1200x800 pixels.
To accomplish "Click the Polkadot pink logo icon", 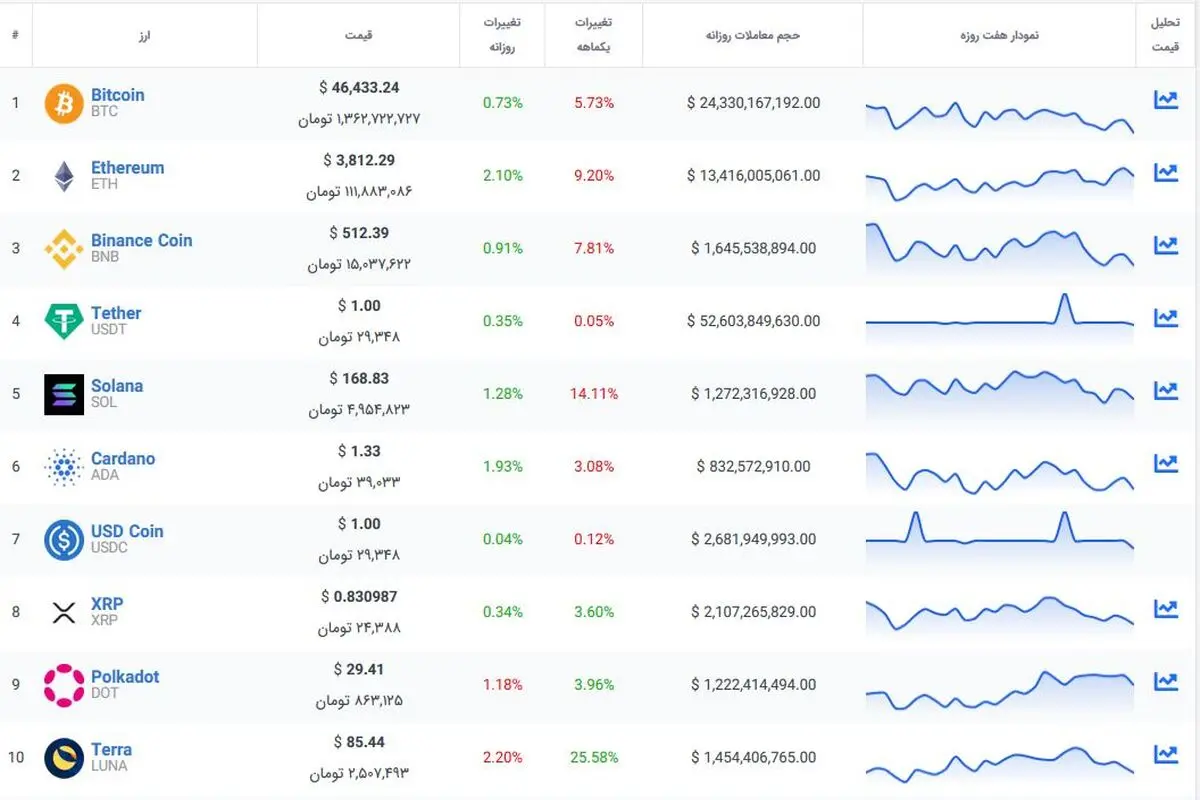I will [x=64, y=685].
